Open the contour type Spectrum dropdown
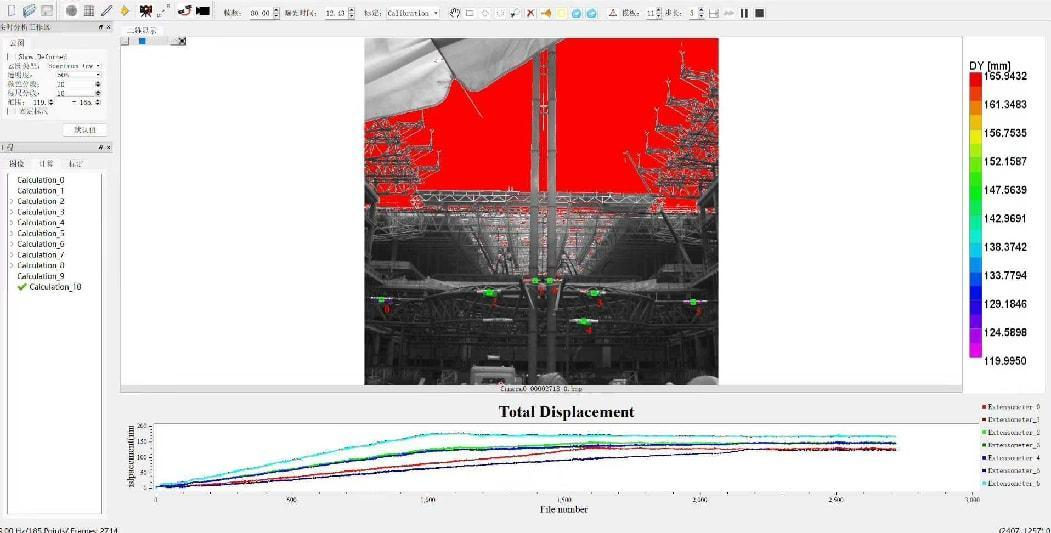The image size is (1051, 533). 74,66
